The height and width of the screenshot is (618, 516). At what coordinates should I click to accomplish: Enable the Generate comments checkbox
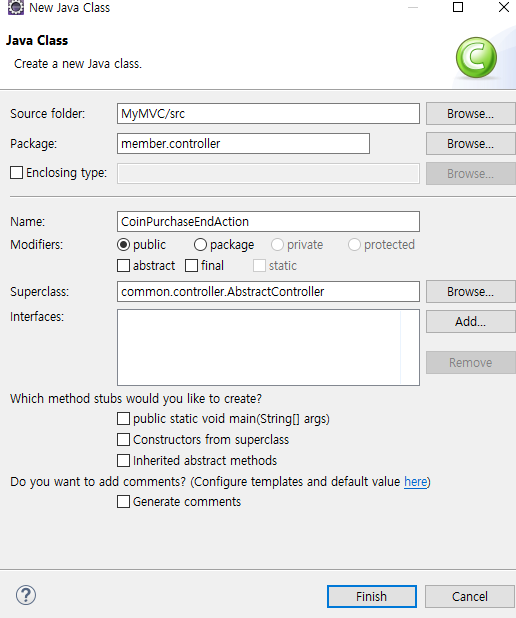coord(123,502)
